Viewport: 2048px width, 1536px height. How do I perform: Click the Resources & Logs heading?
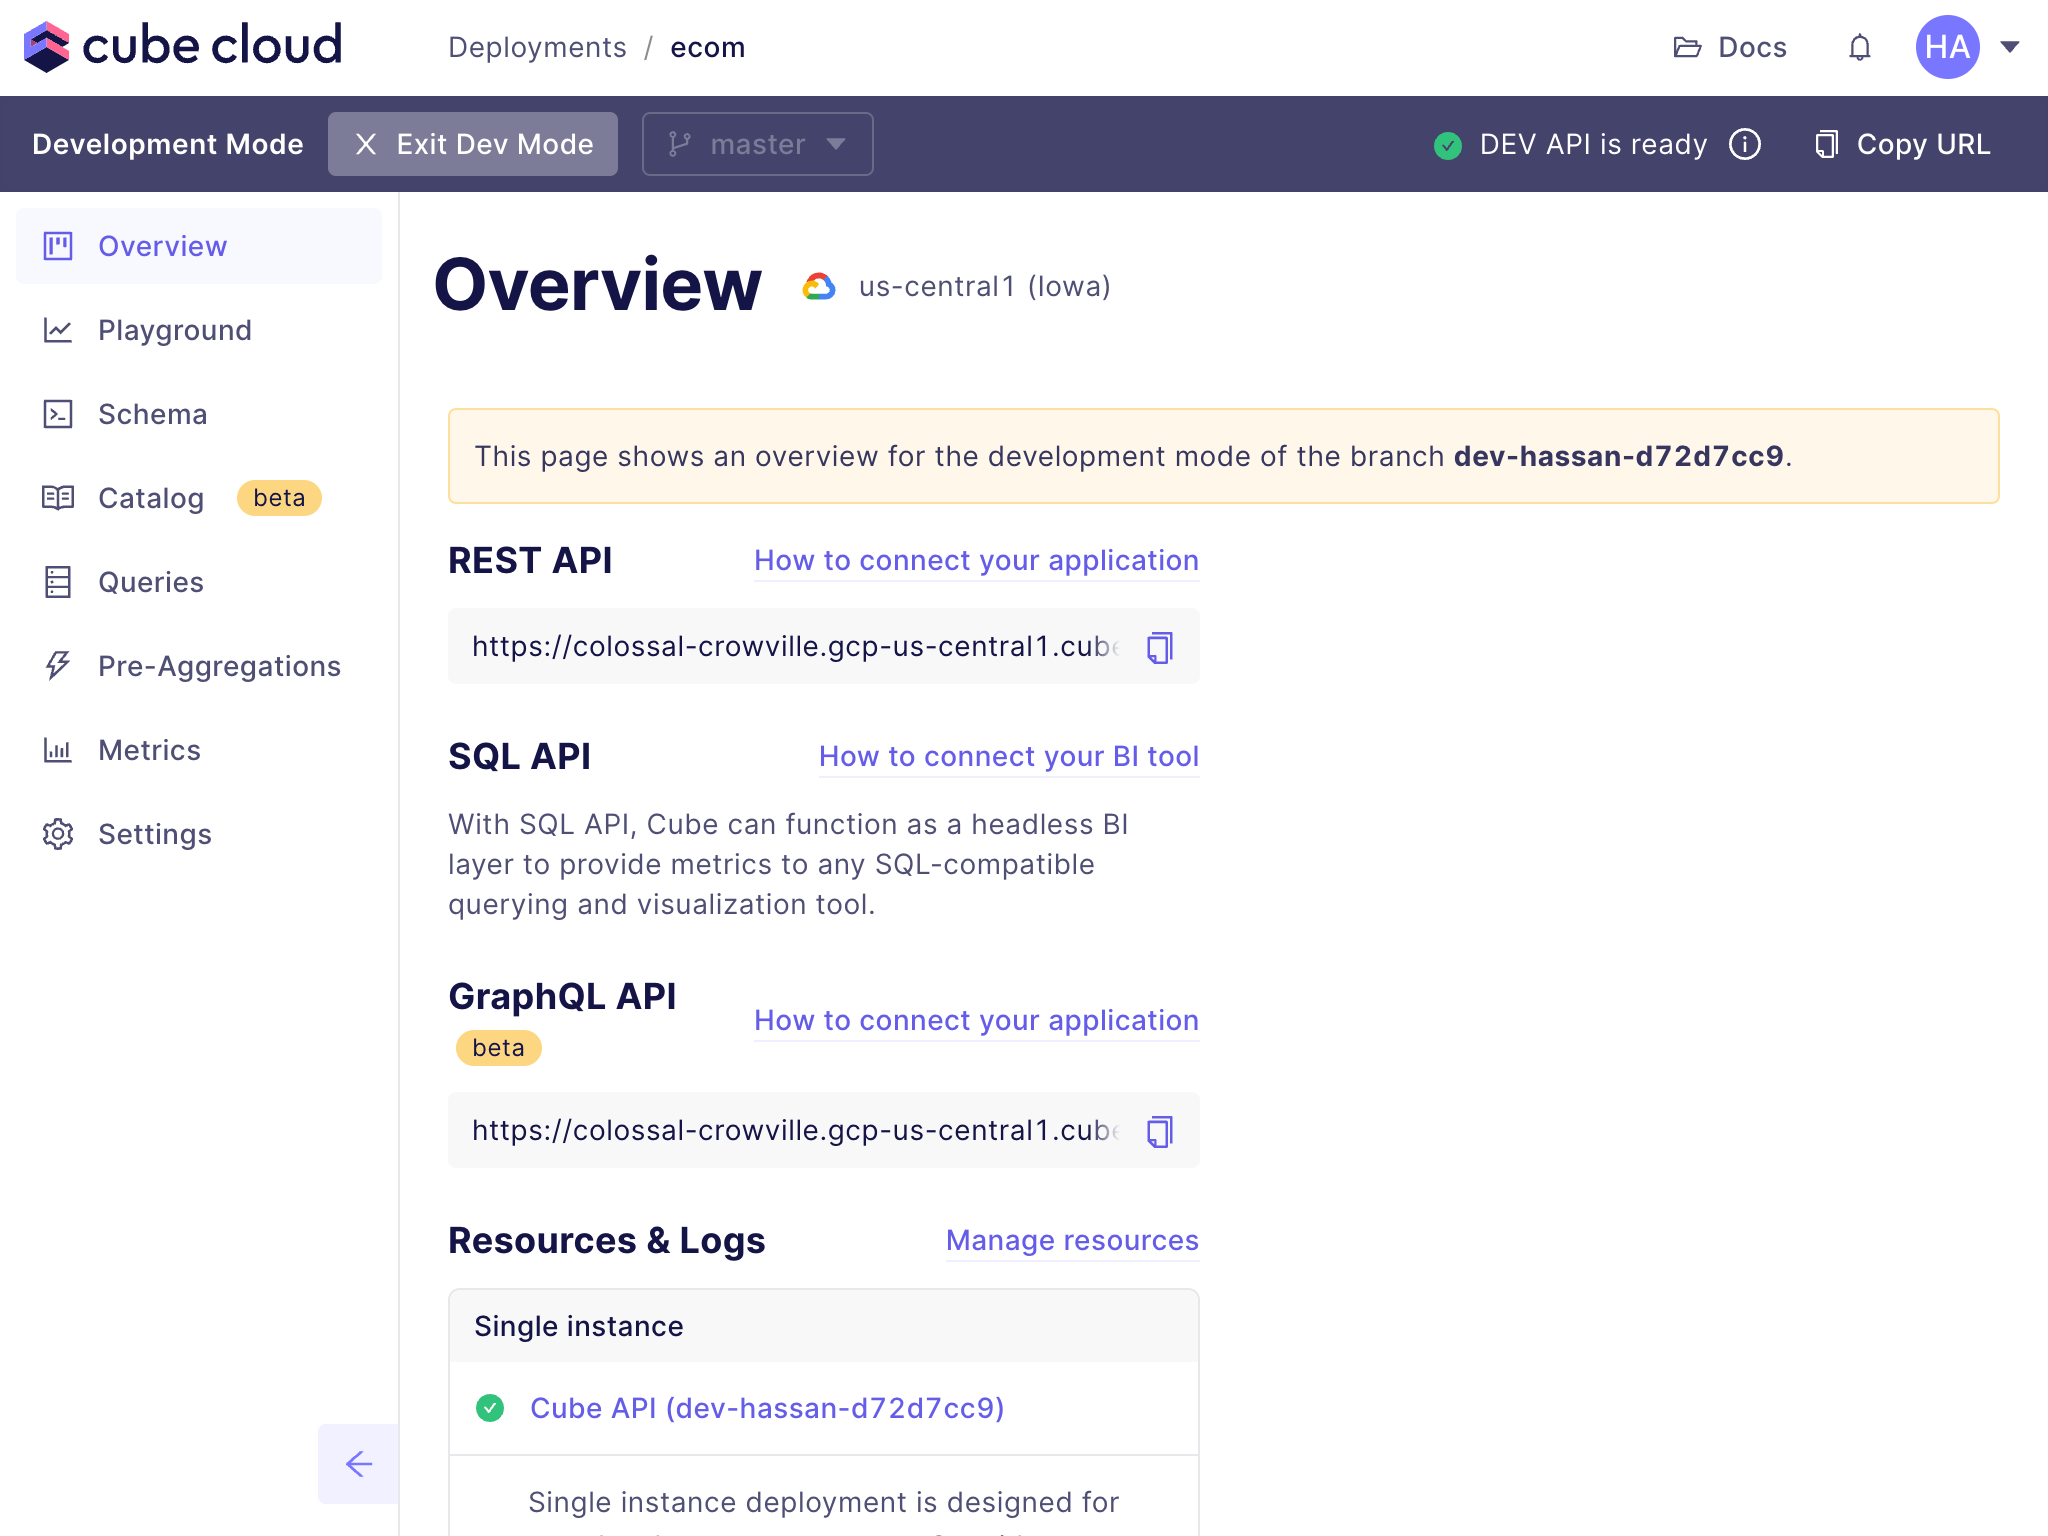pyautogui.click(x=606, y=1241)
